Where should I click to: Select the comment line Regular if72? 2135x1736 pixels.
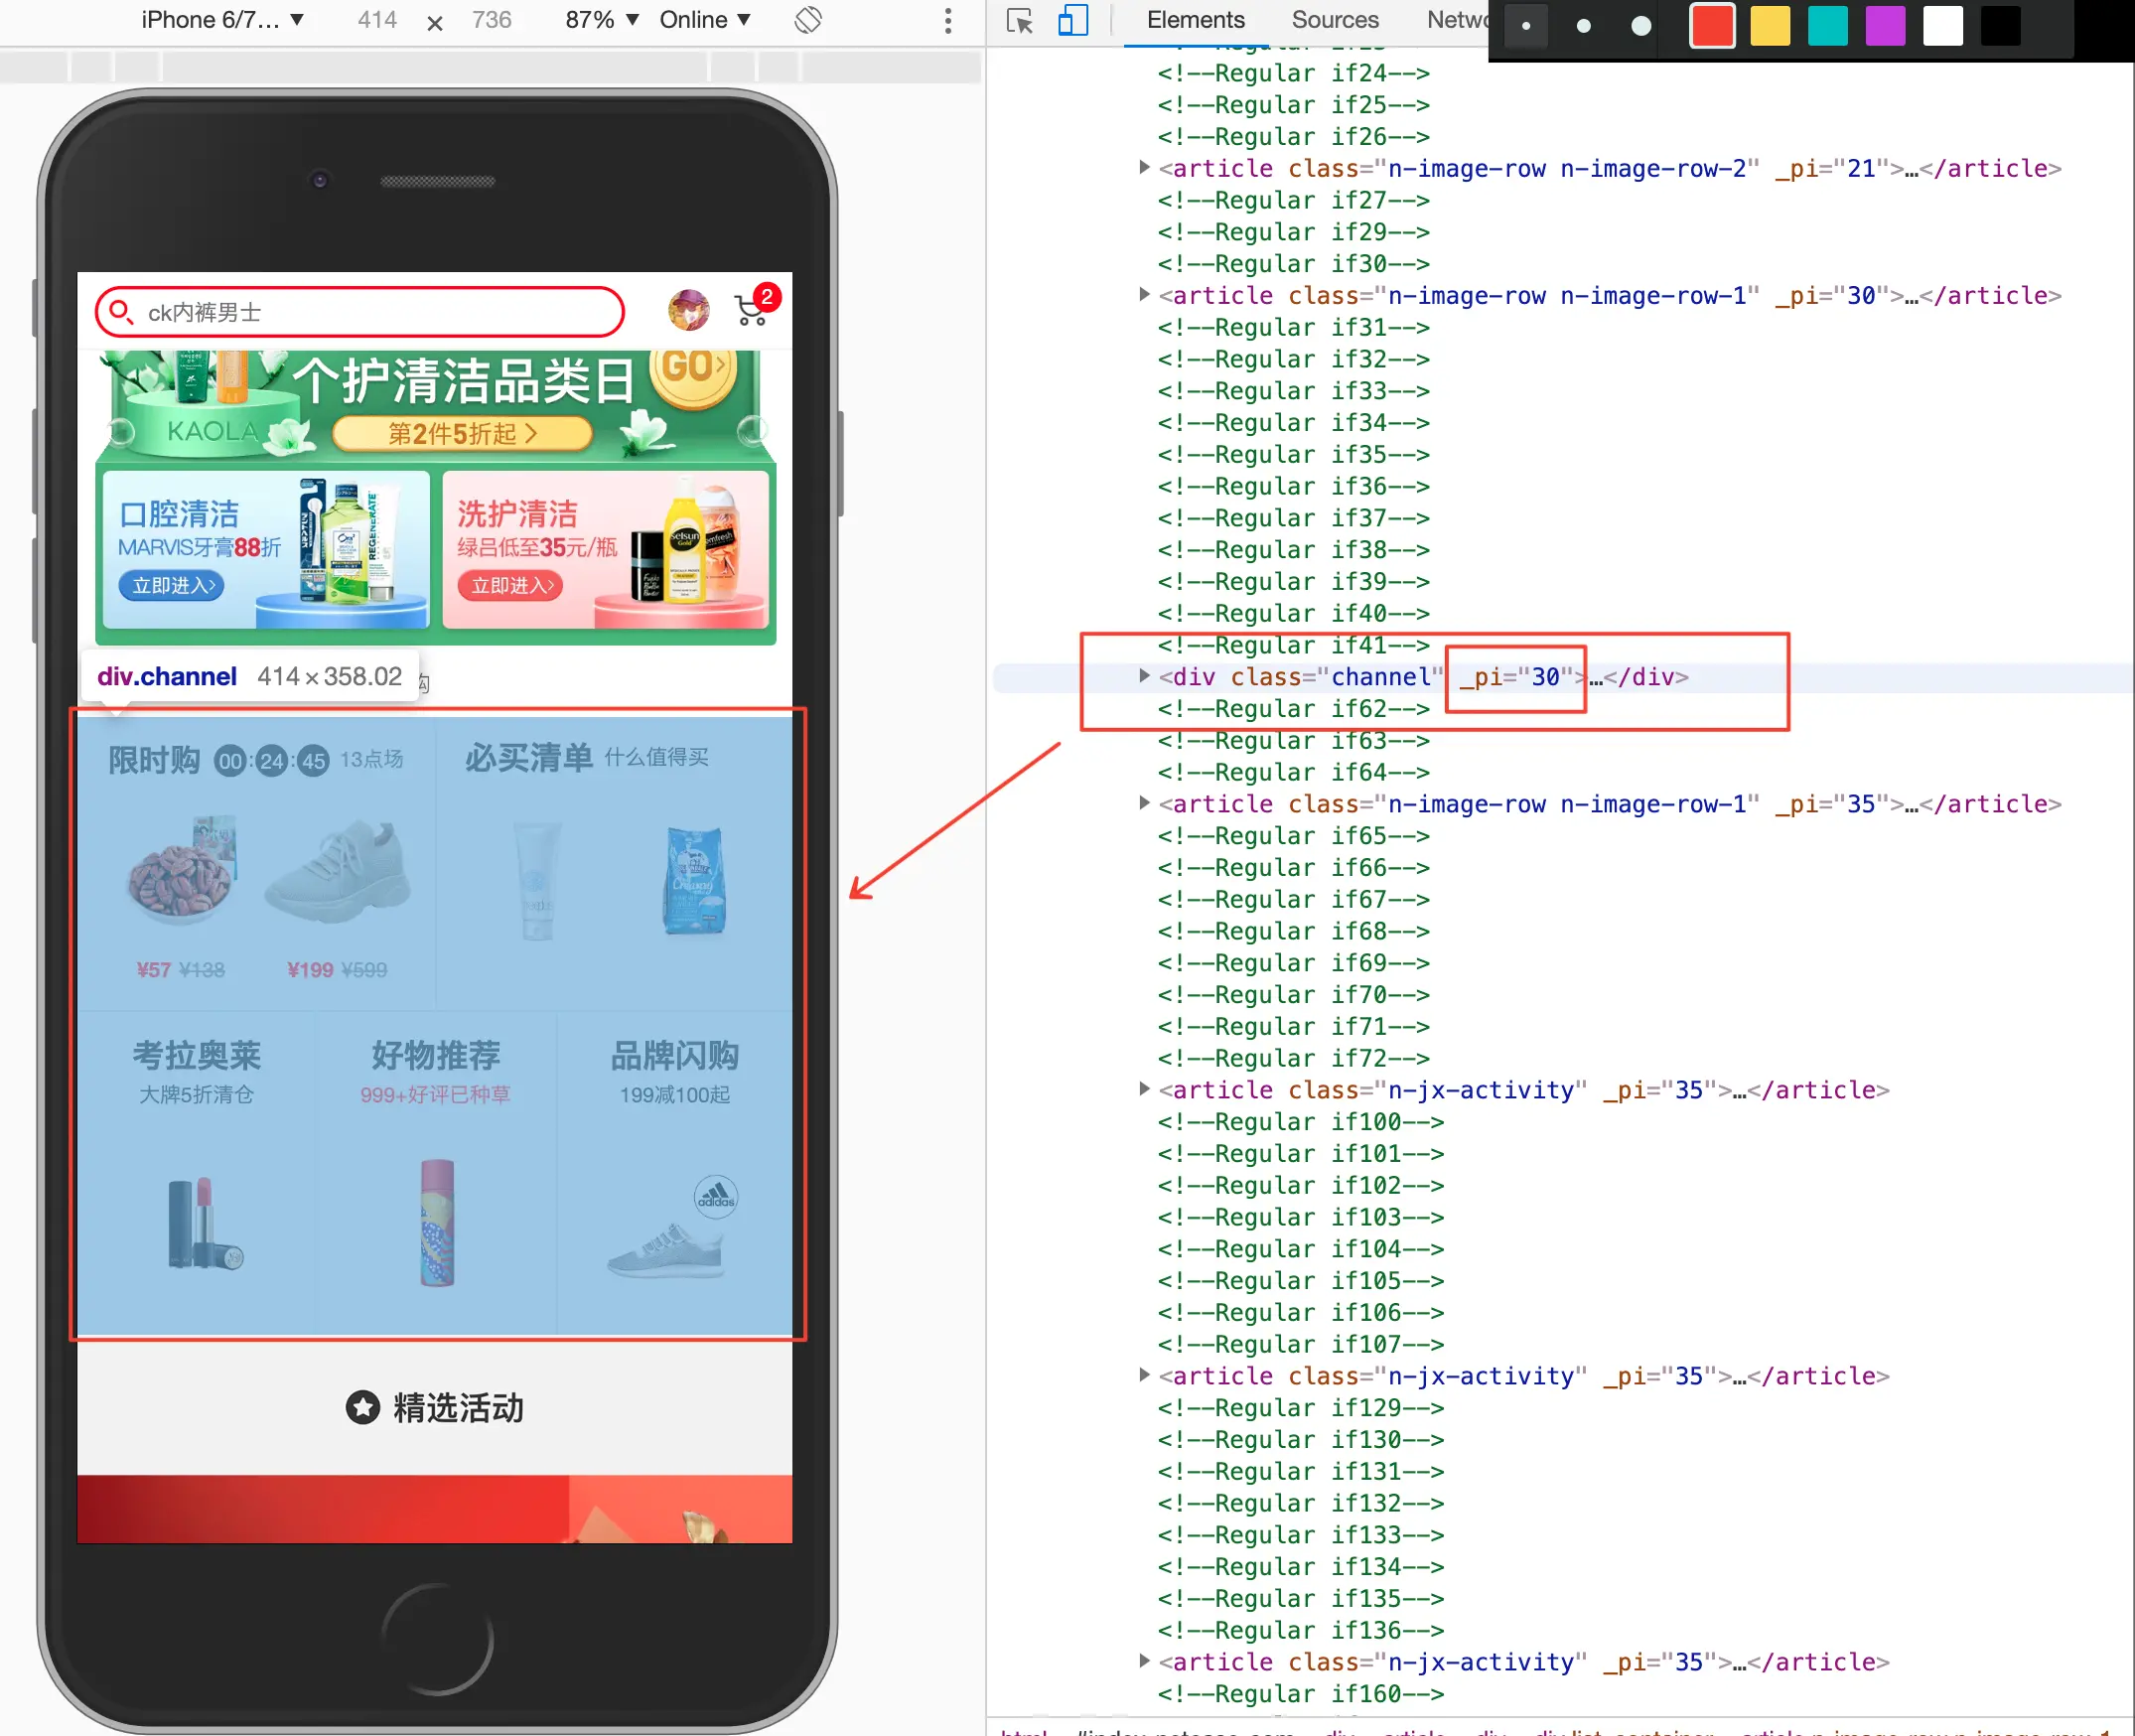pyautogui.click(x=1293, y=1058)
